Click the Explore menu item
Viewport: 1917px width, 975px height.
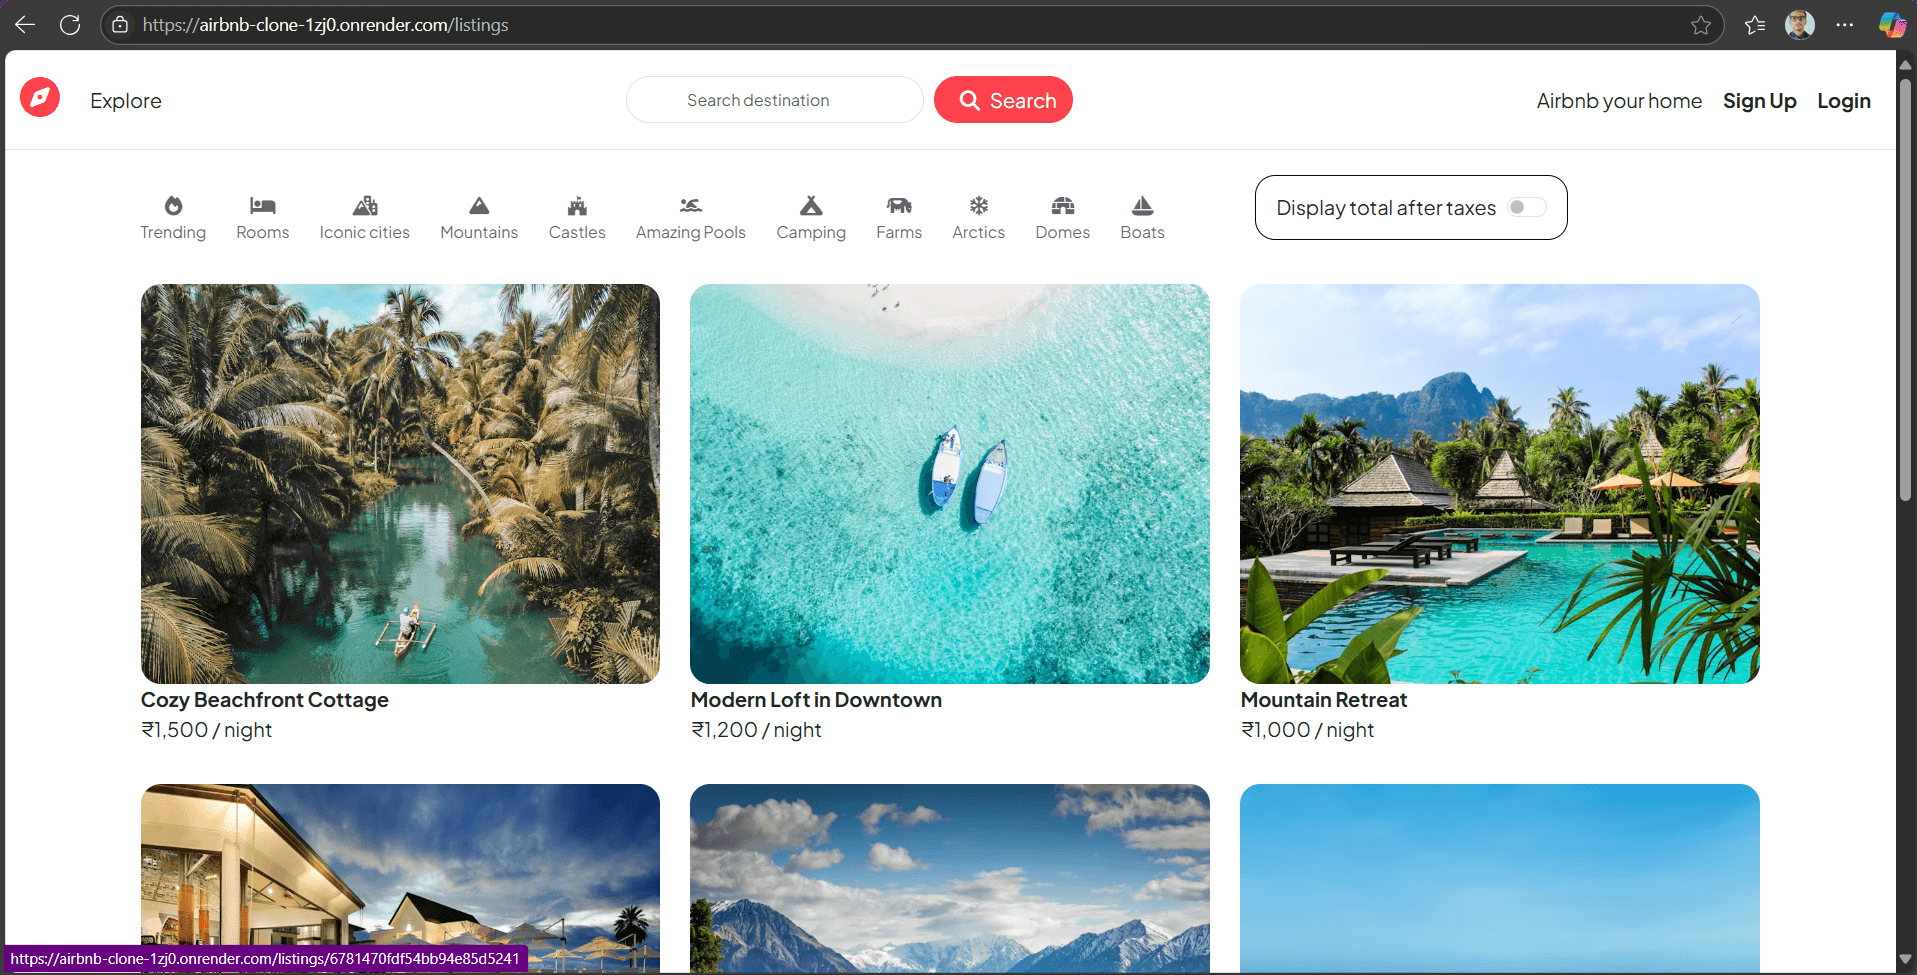(125, 100)
